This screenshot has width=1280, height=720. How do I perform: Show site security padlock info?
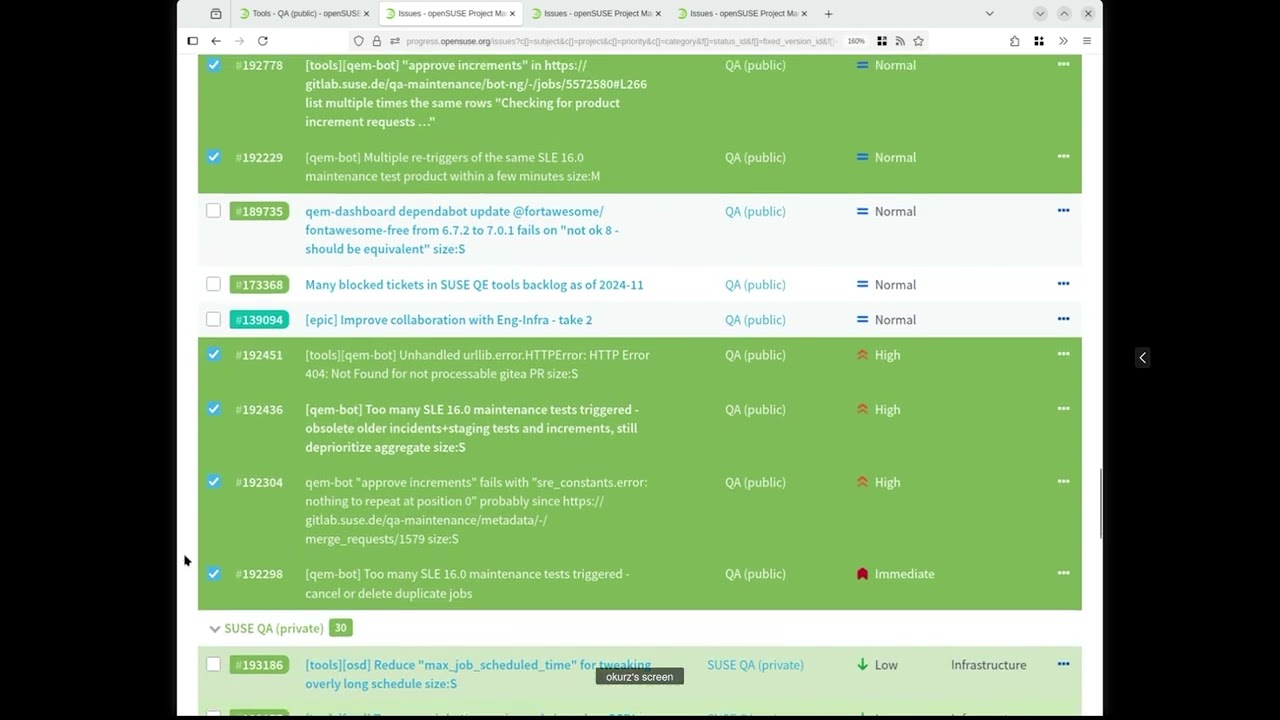click(x=377, y=41)
